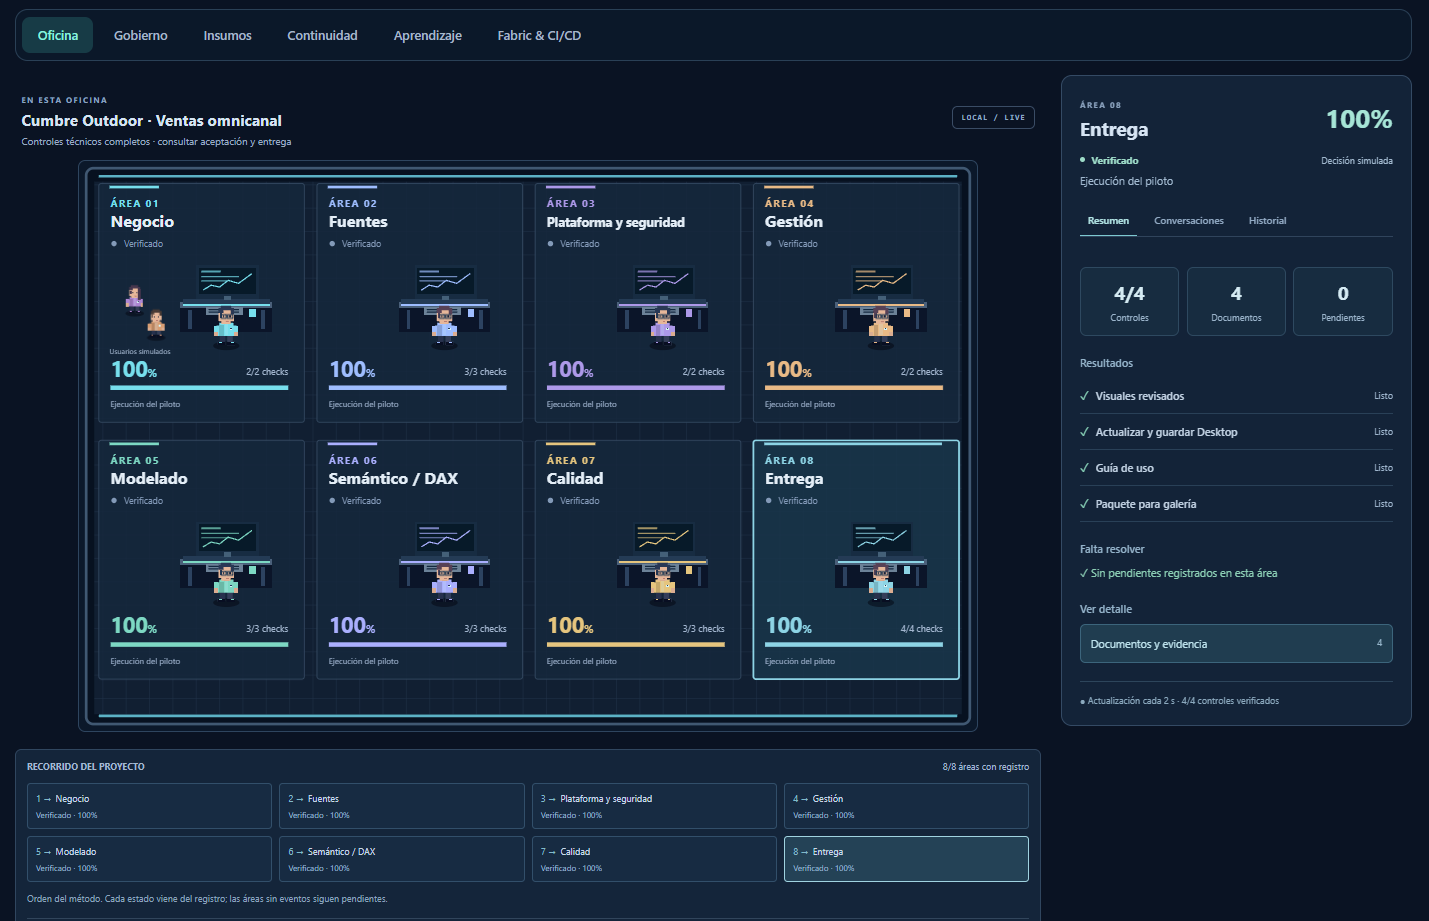Click the desk workstation illustration in Fuentes card
This screenshot has height=921, width=1429.
click(444, 306)
